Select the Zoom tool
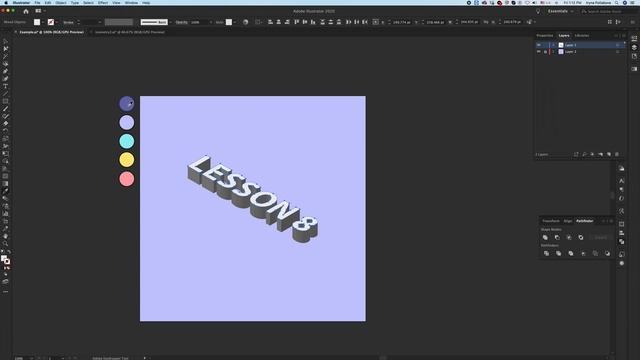Viewport: 640px width, 360px height. [5, 244]
